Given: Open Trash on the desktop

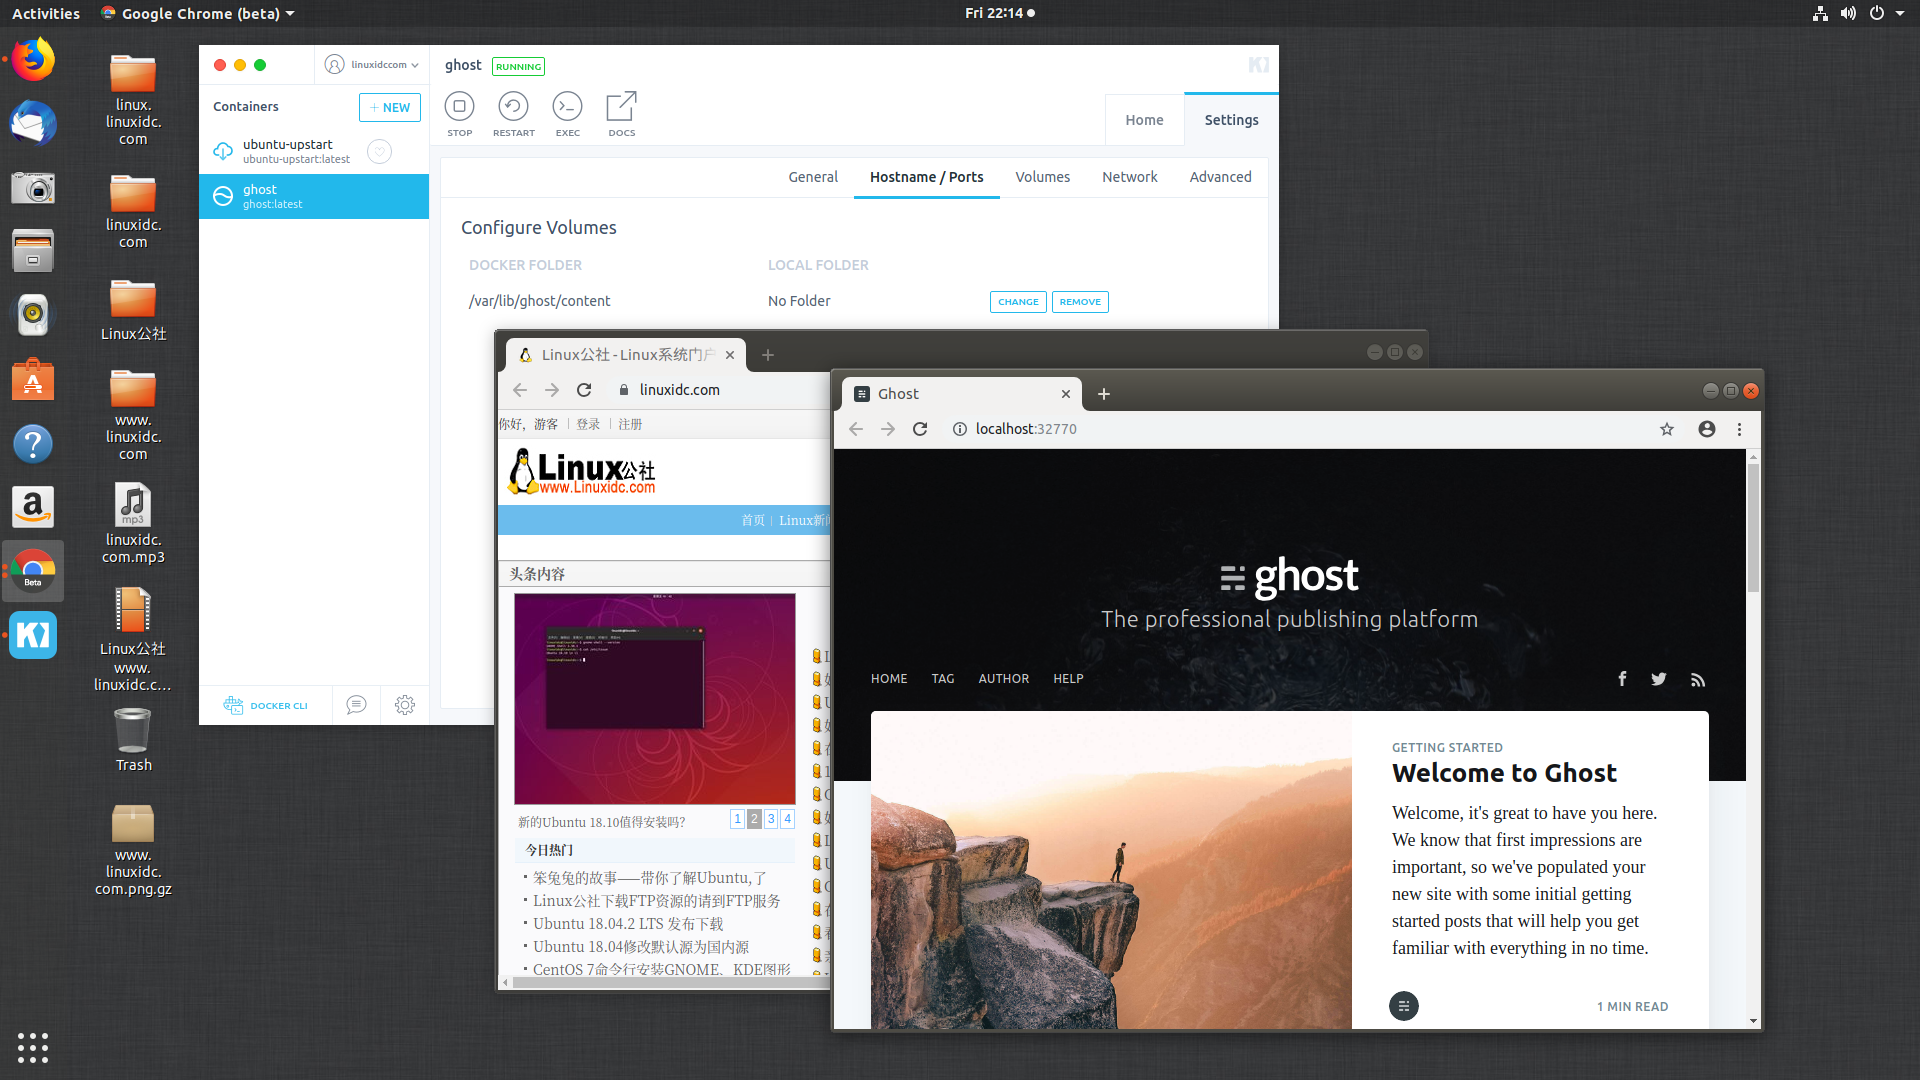Looking at the screenshot, I should pyautogui.click(x=133, y=740).
